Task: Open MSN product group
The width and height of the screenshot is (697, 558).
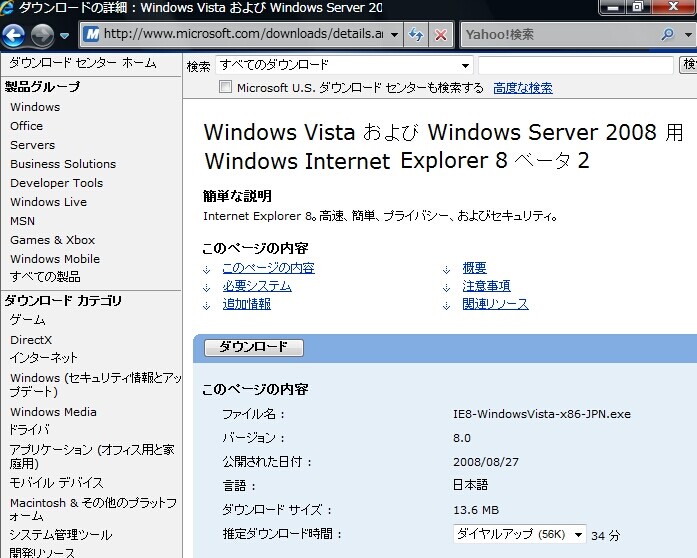Action: [22, 221]
